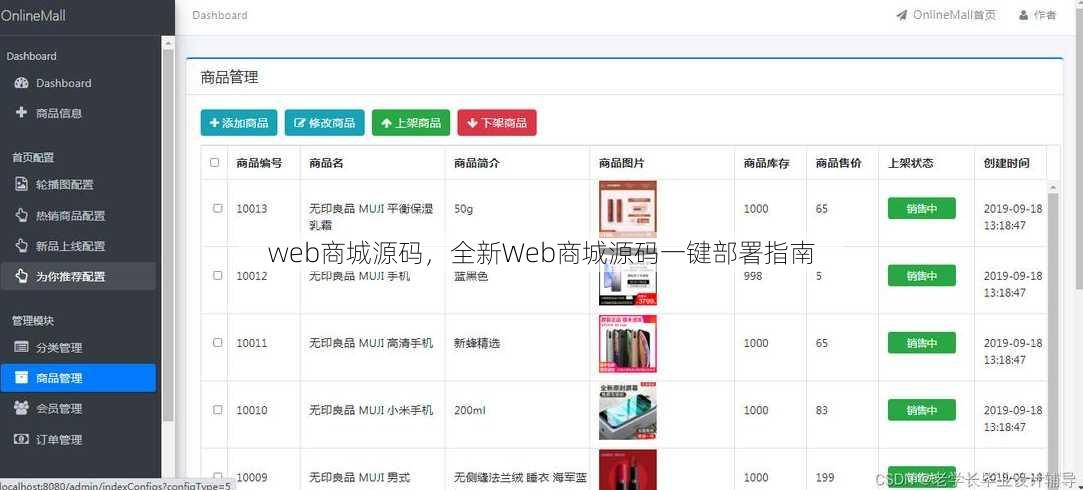Click the sidebar vertical scrollbar
The width and height of the screenshot is (1083, 490).
pos(168,235)
